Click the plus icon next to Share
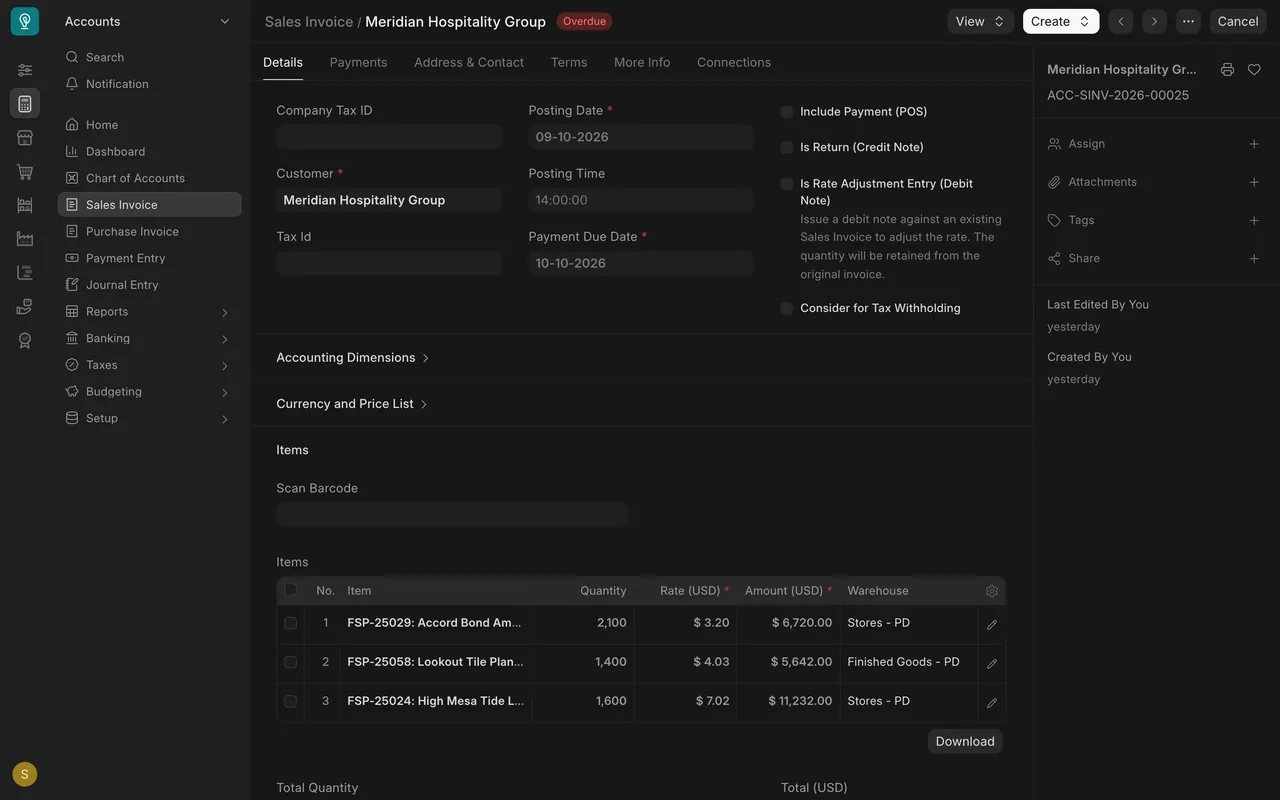Viewport: 1280px width, 800px height. click(1254, 258)
